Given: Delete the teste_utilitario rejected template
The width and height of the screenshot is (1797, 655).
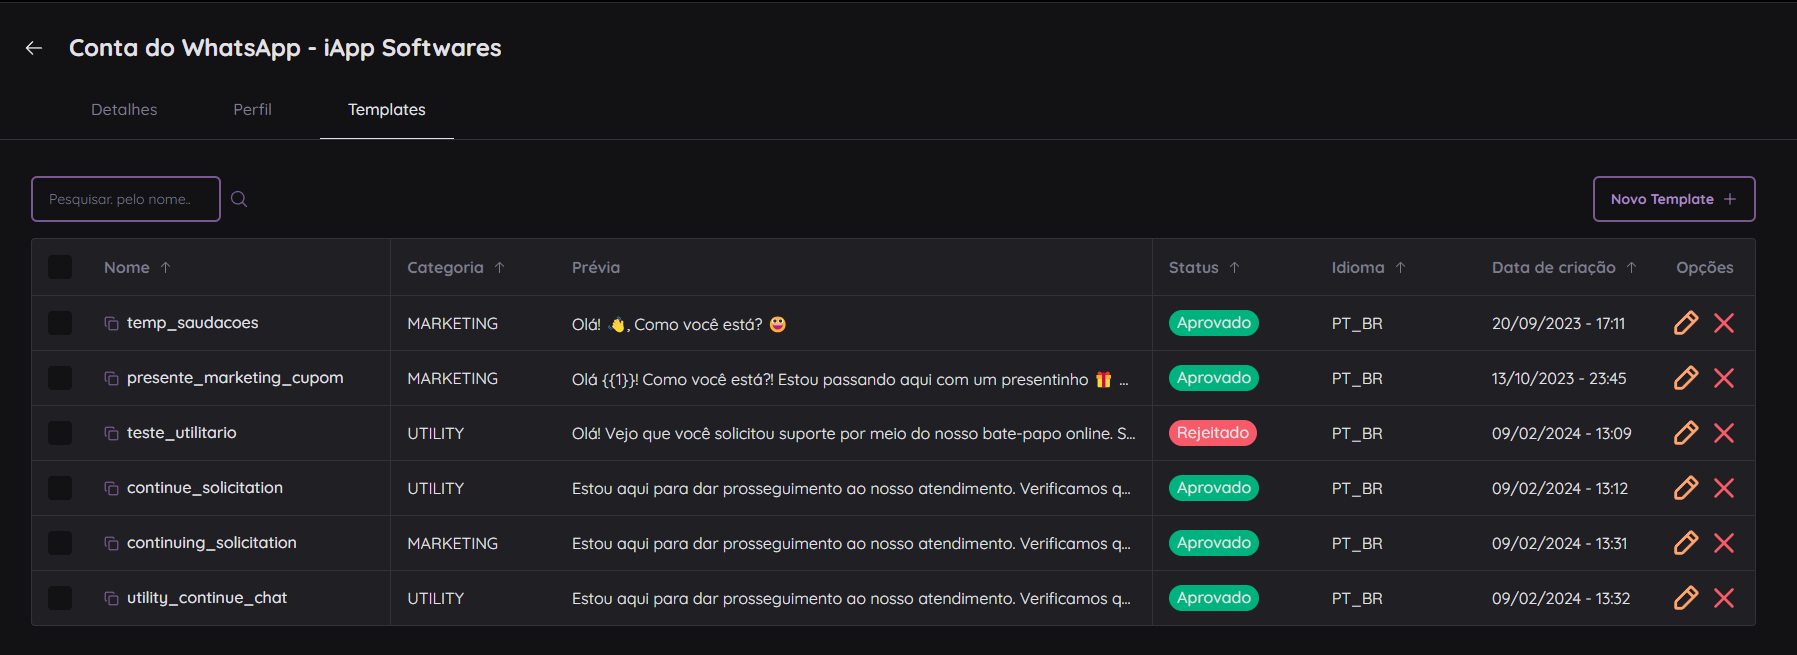Looking at the screenshot, I should pos(1723,433).
